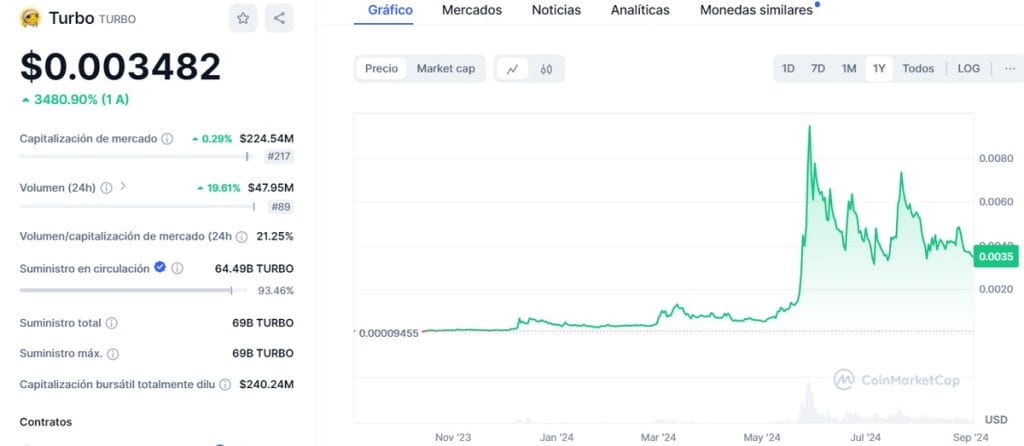Open the Gráfico tab

(x=390, y=10)
